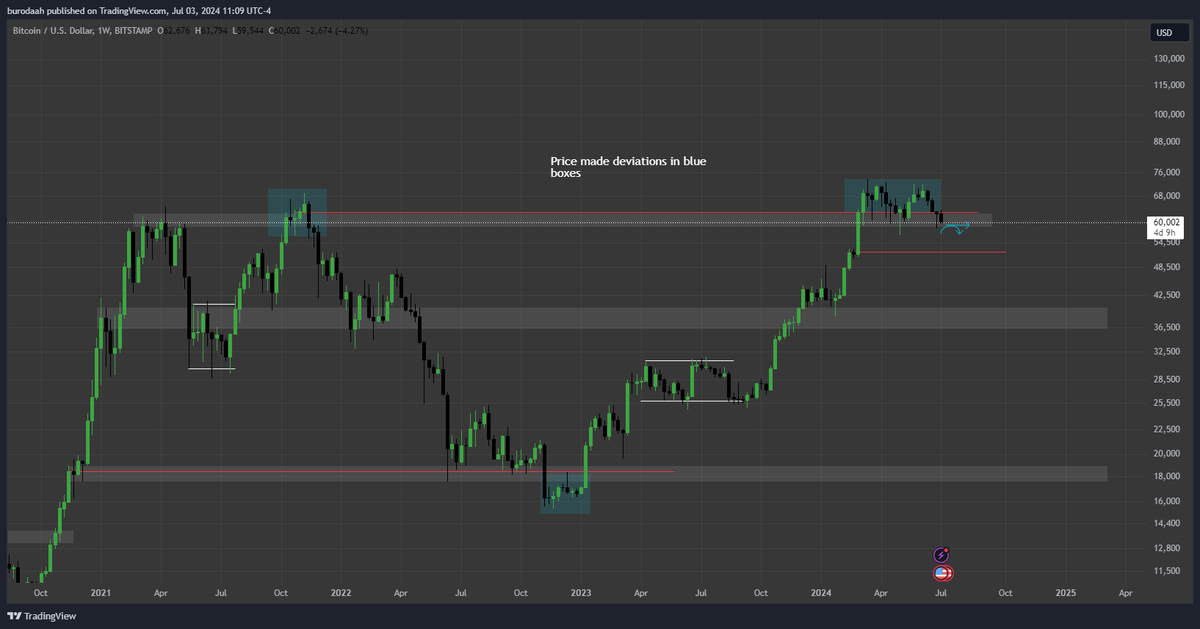Image resolution: width=1200 pixels, height=629 pixels.
Task: Click the 22,500 price axis label
Action: [x=1166, y=429]
